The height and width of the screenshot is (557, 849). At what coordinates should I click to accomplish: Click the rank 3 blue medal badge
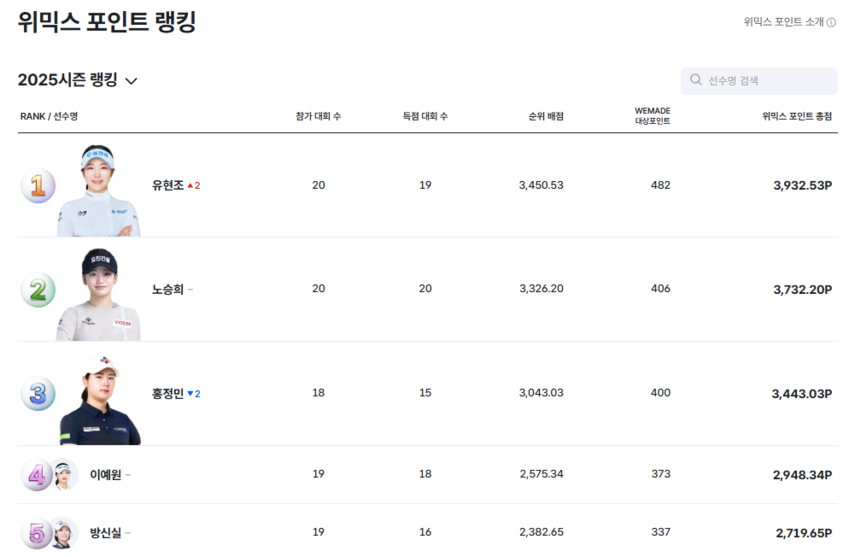pos(37,393)
